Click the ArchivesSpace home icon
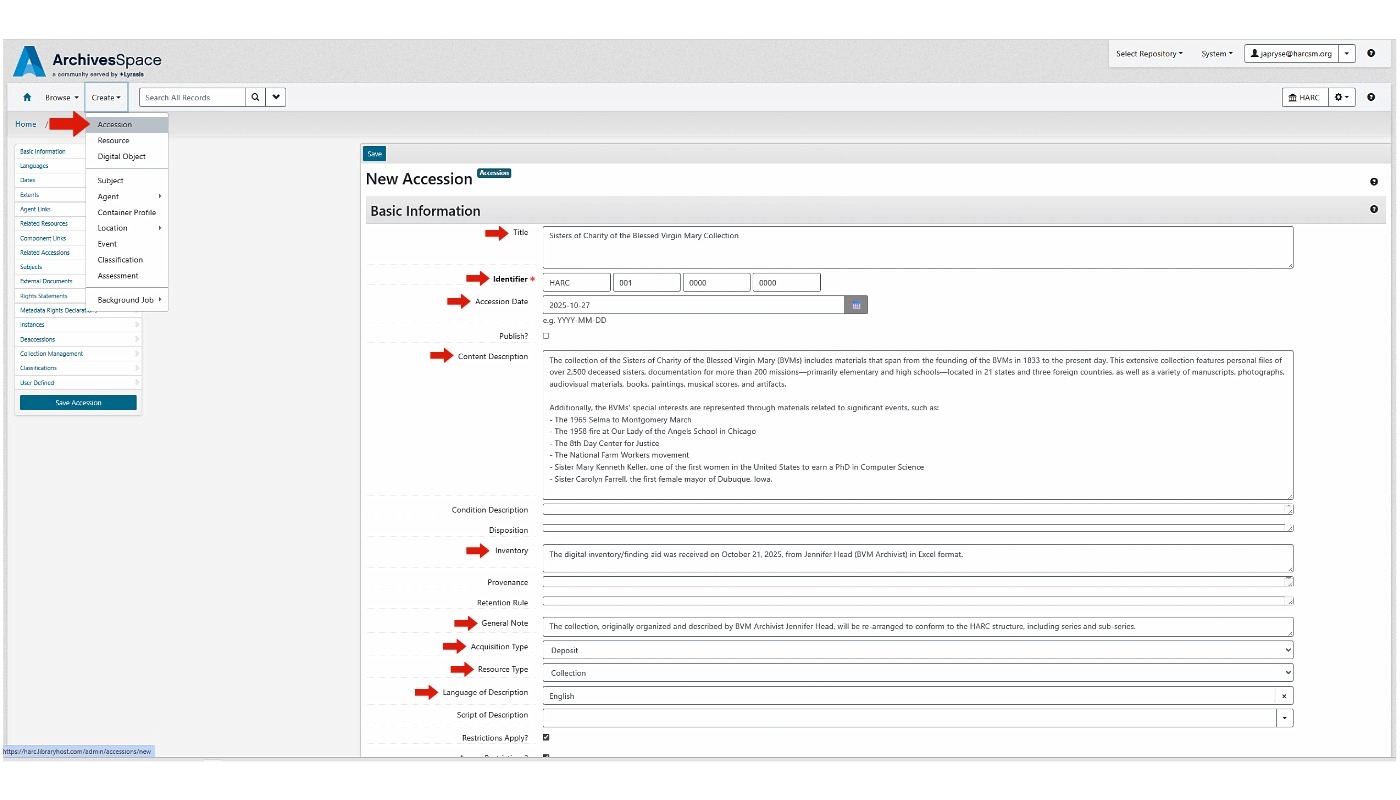 [x=26, y=97]
